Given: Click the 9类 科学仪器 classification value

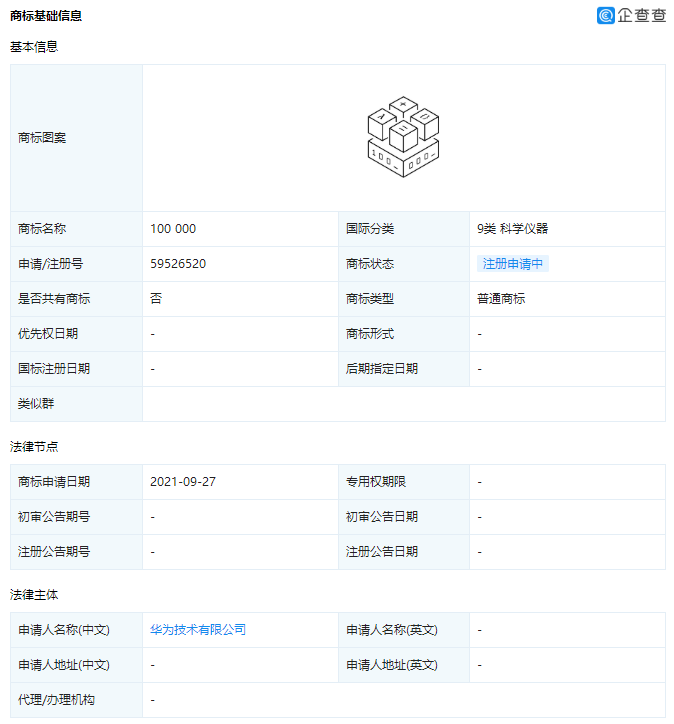Looking at the screenshot, I should [513, 229].
